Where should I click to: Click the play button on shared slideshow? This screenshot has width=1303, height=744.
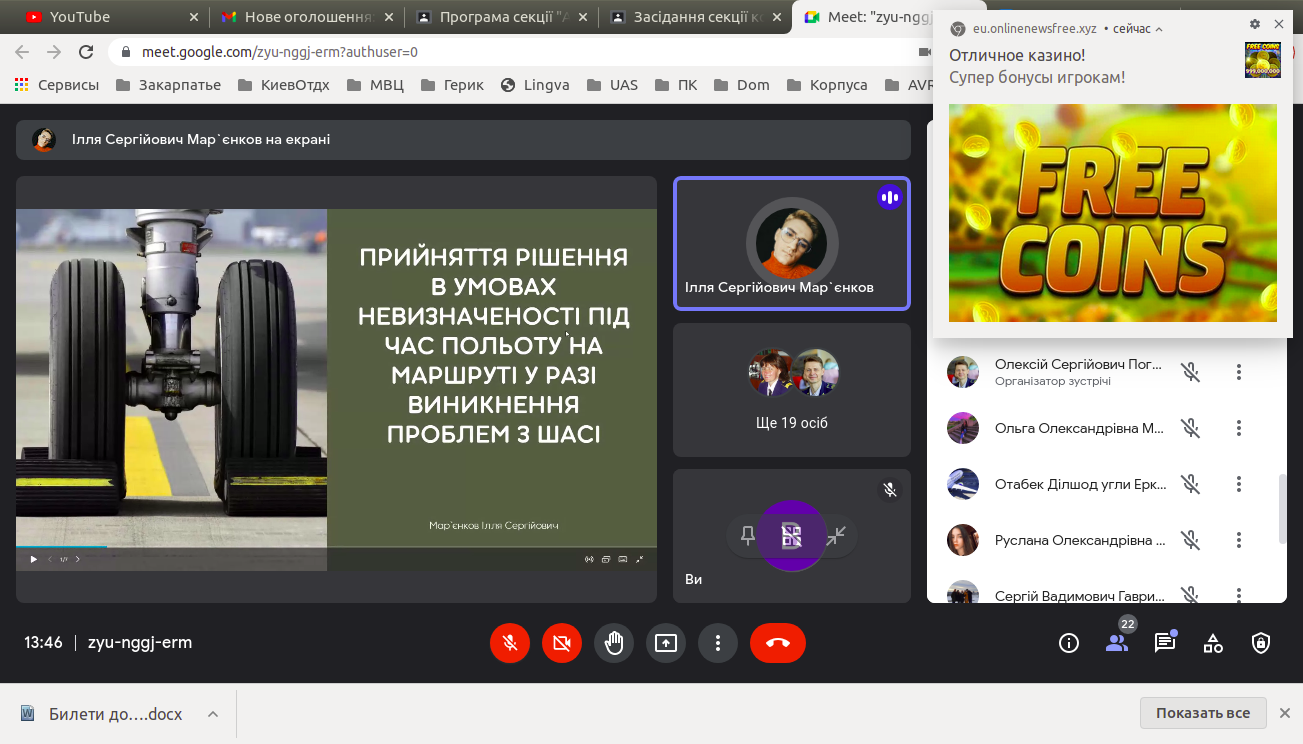click(x=33, y=559)
